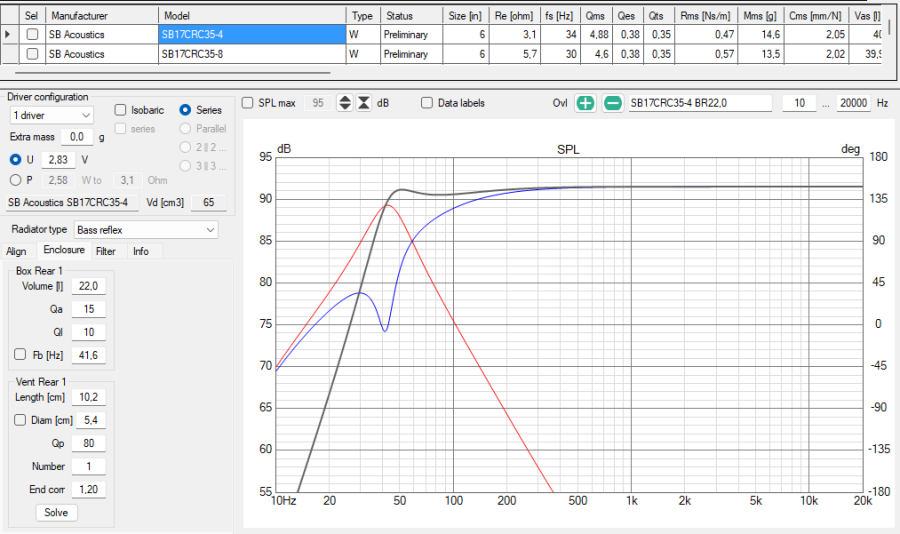Click the SPL max value 95 field
900x534 pixels.
[x=318, y=103]
